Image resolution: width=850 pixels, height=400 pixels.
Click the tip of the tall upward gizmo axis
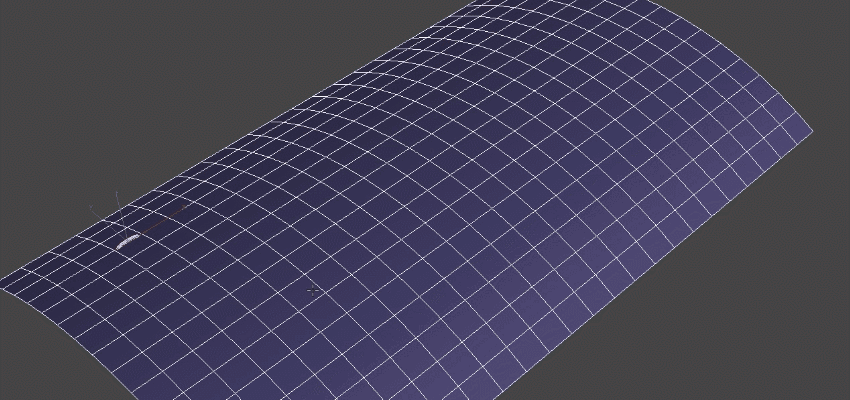click(117, 192)
